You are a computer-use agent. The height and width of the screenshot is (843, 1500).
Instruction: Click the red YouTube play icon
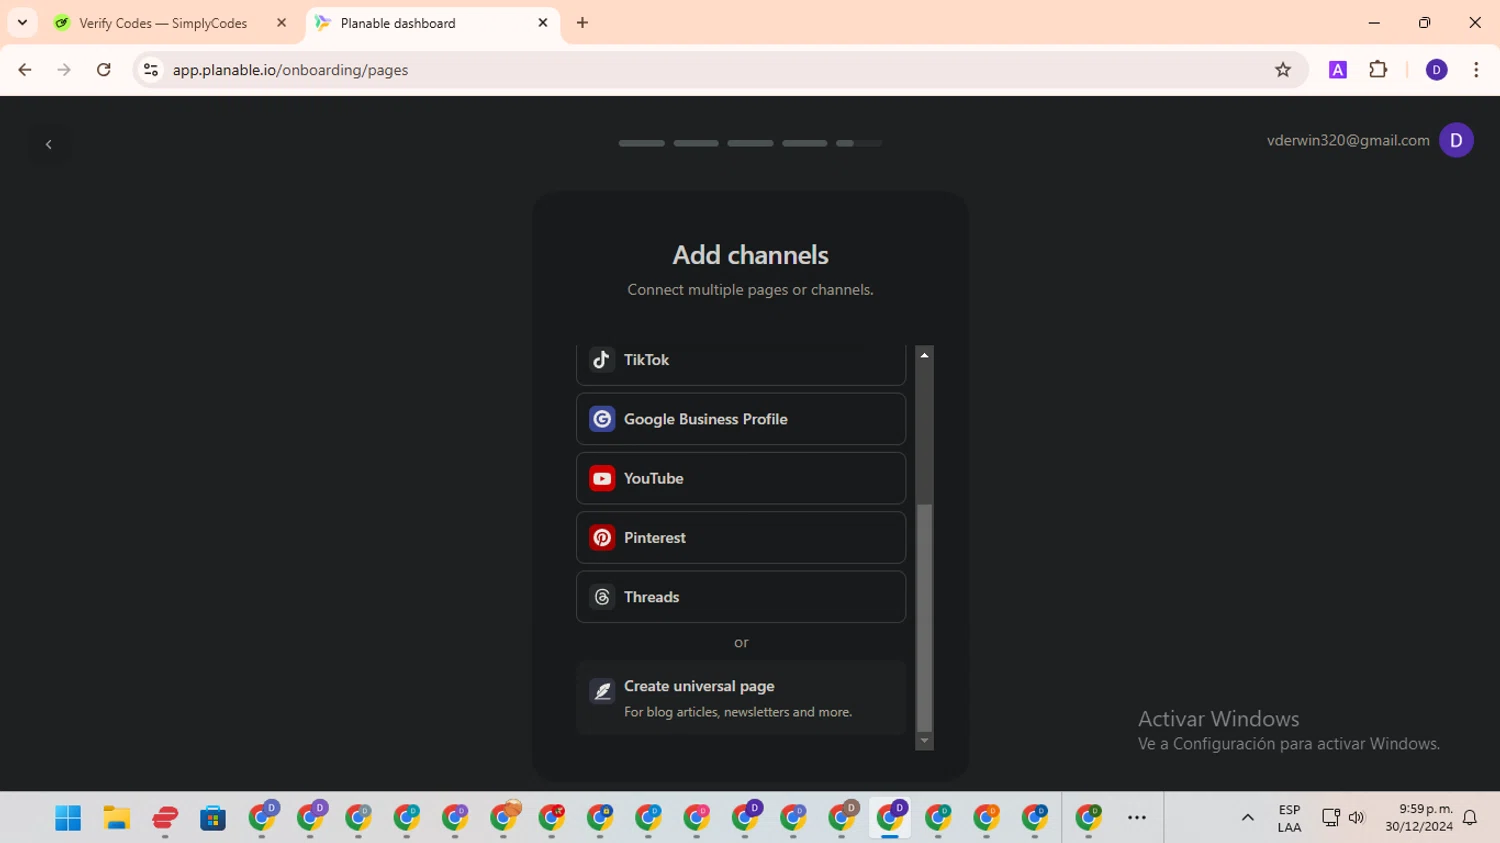pos(602,478)
